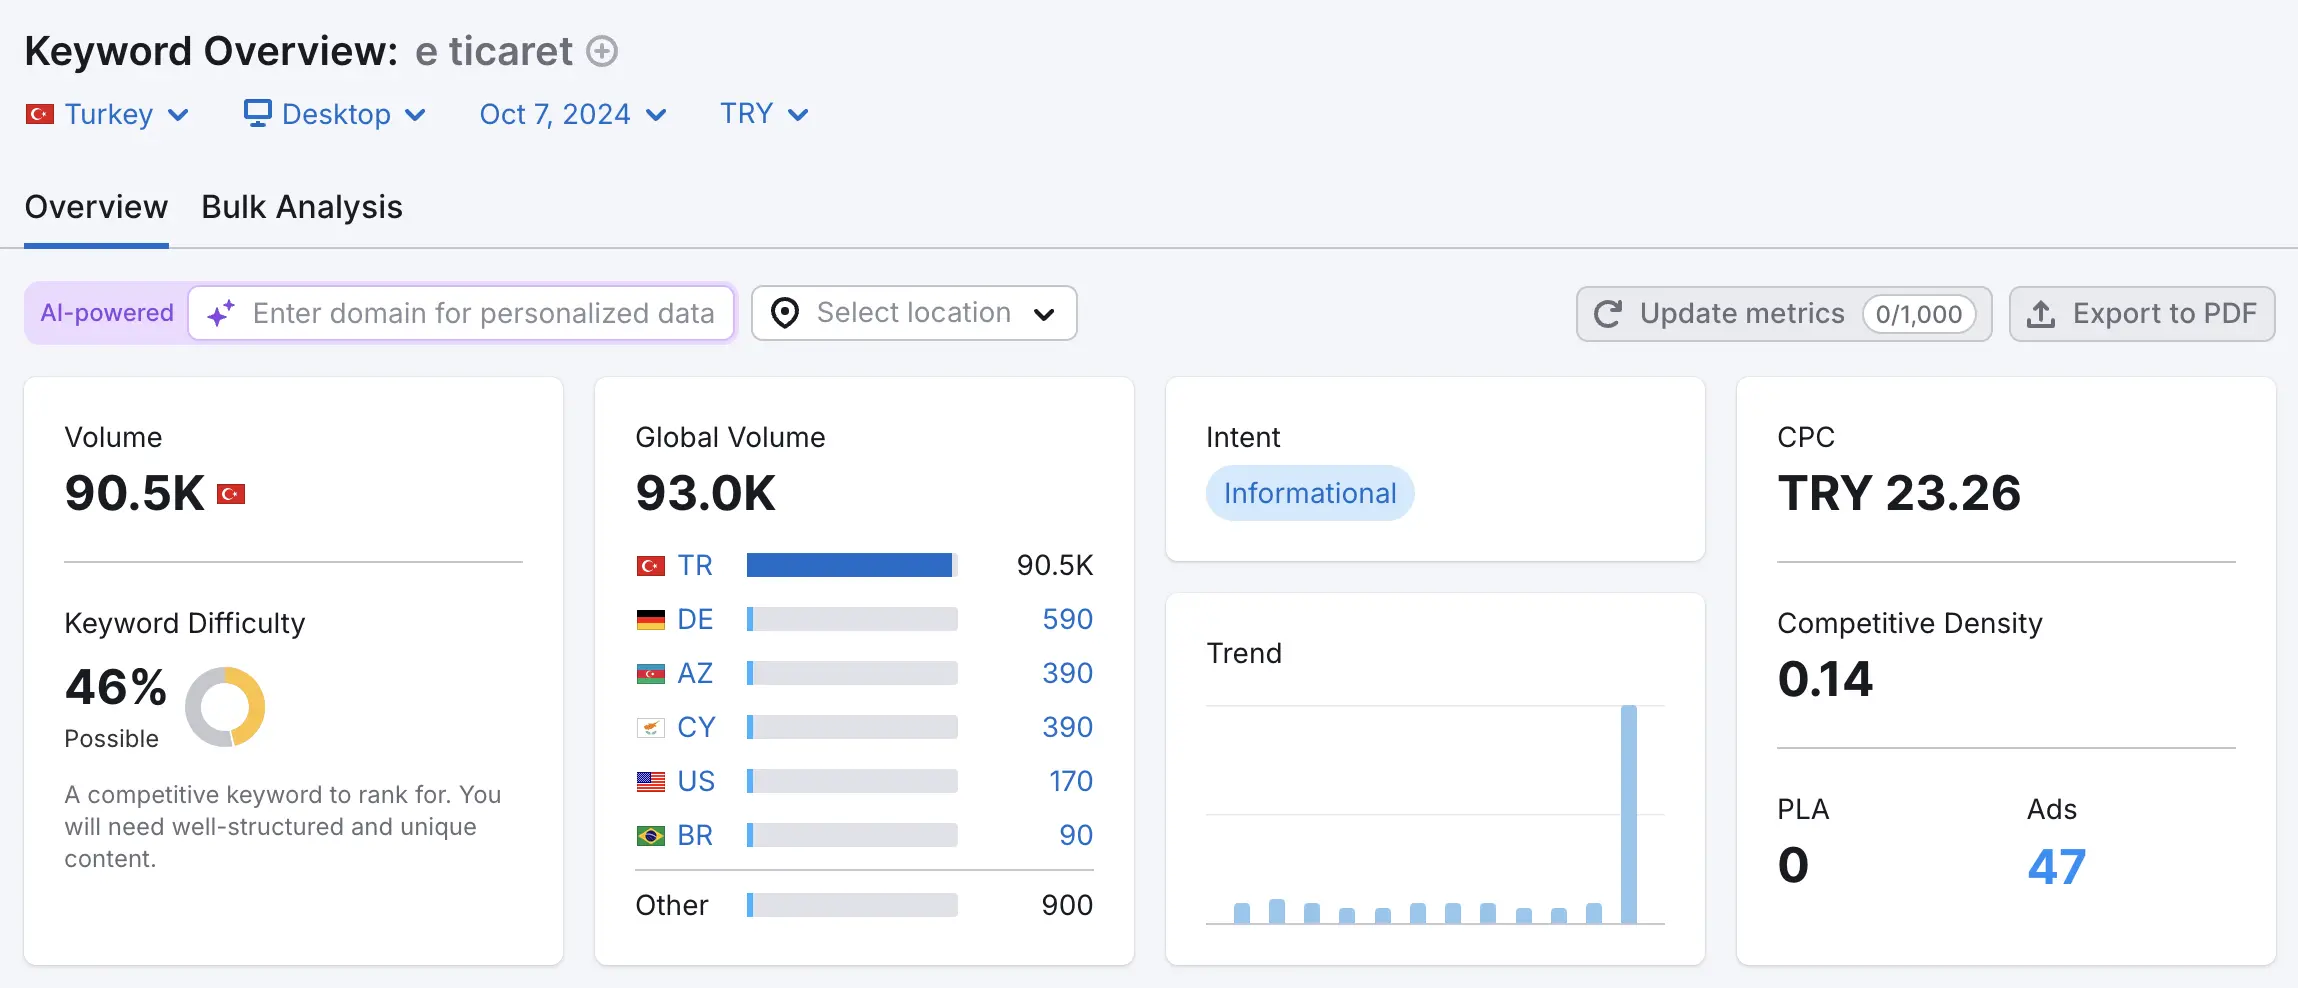The width and height of the screenshot is (2298, 988).
Task: Click the TR volume progress bar
Action: [852, 566]
